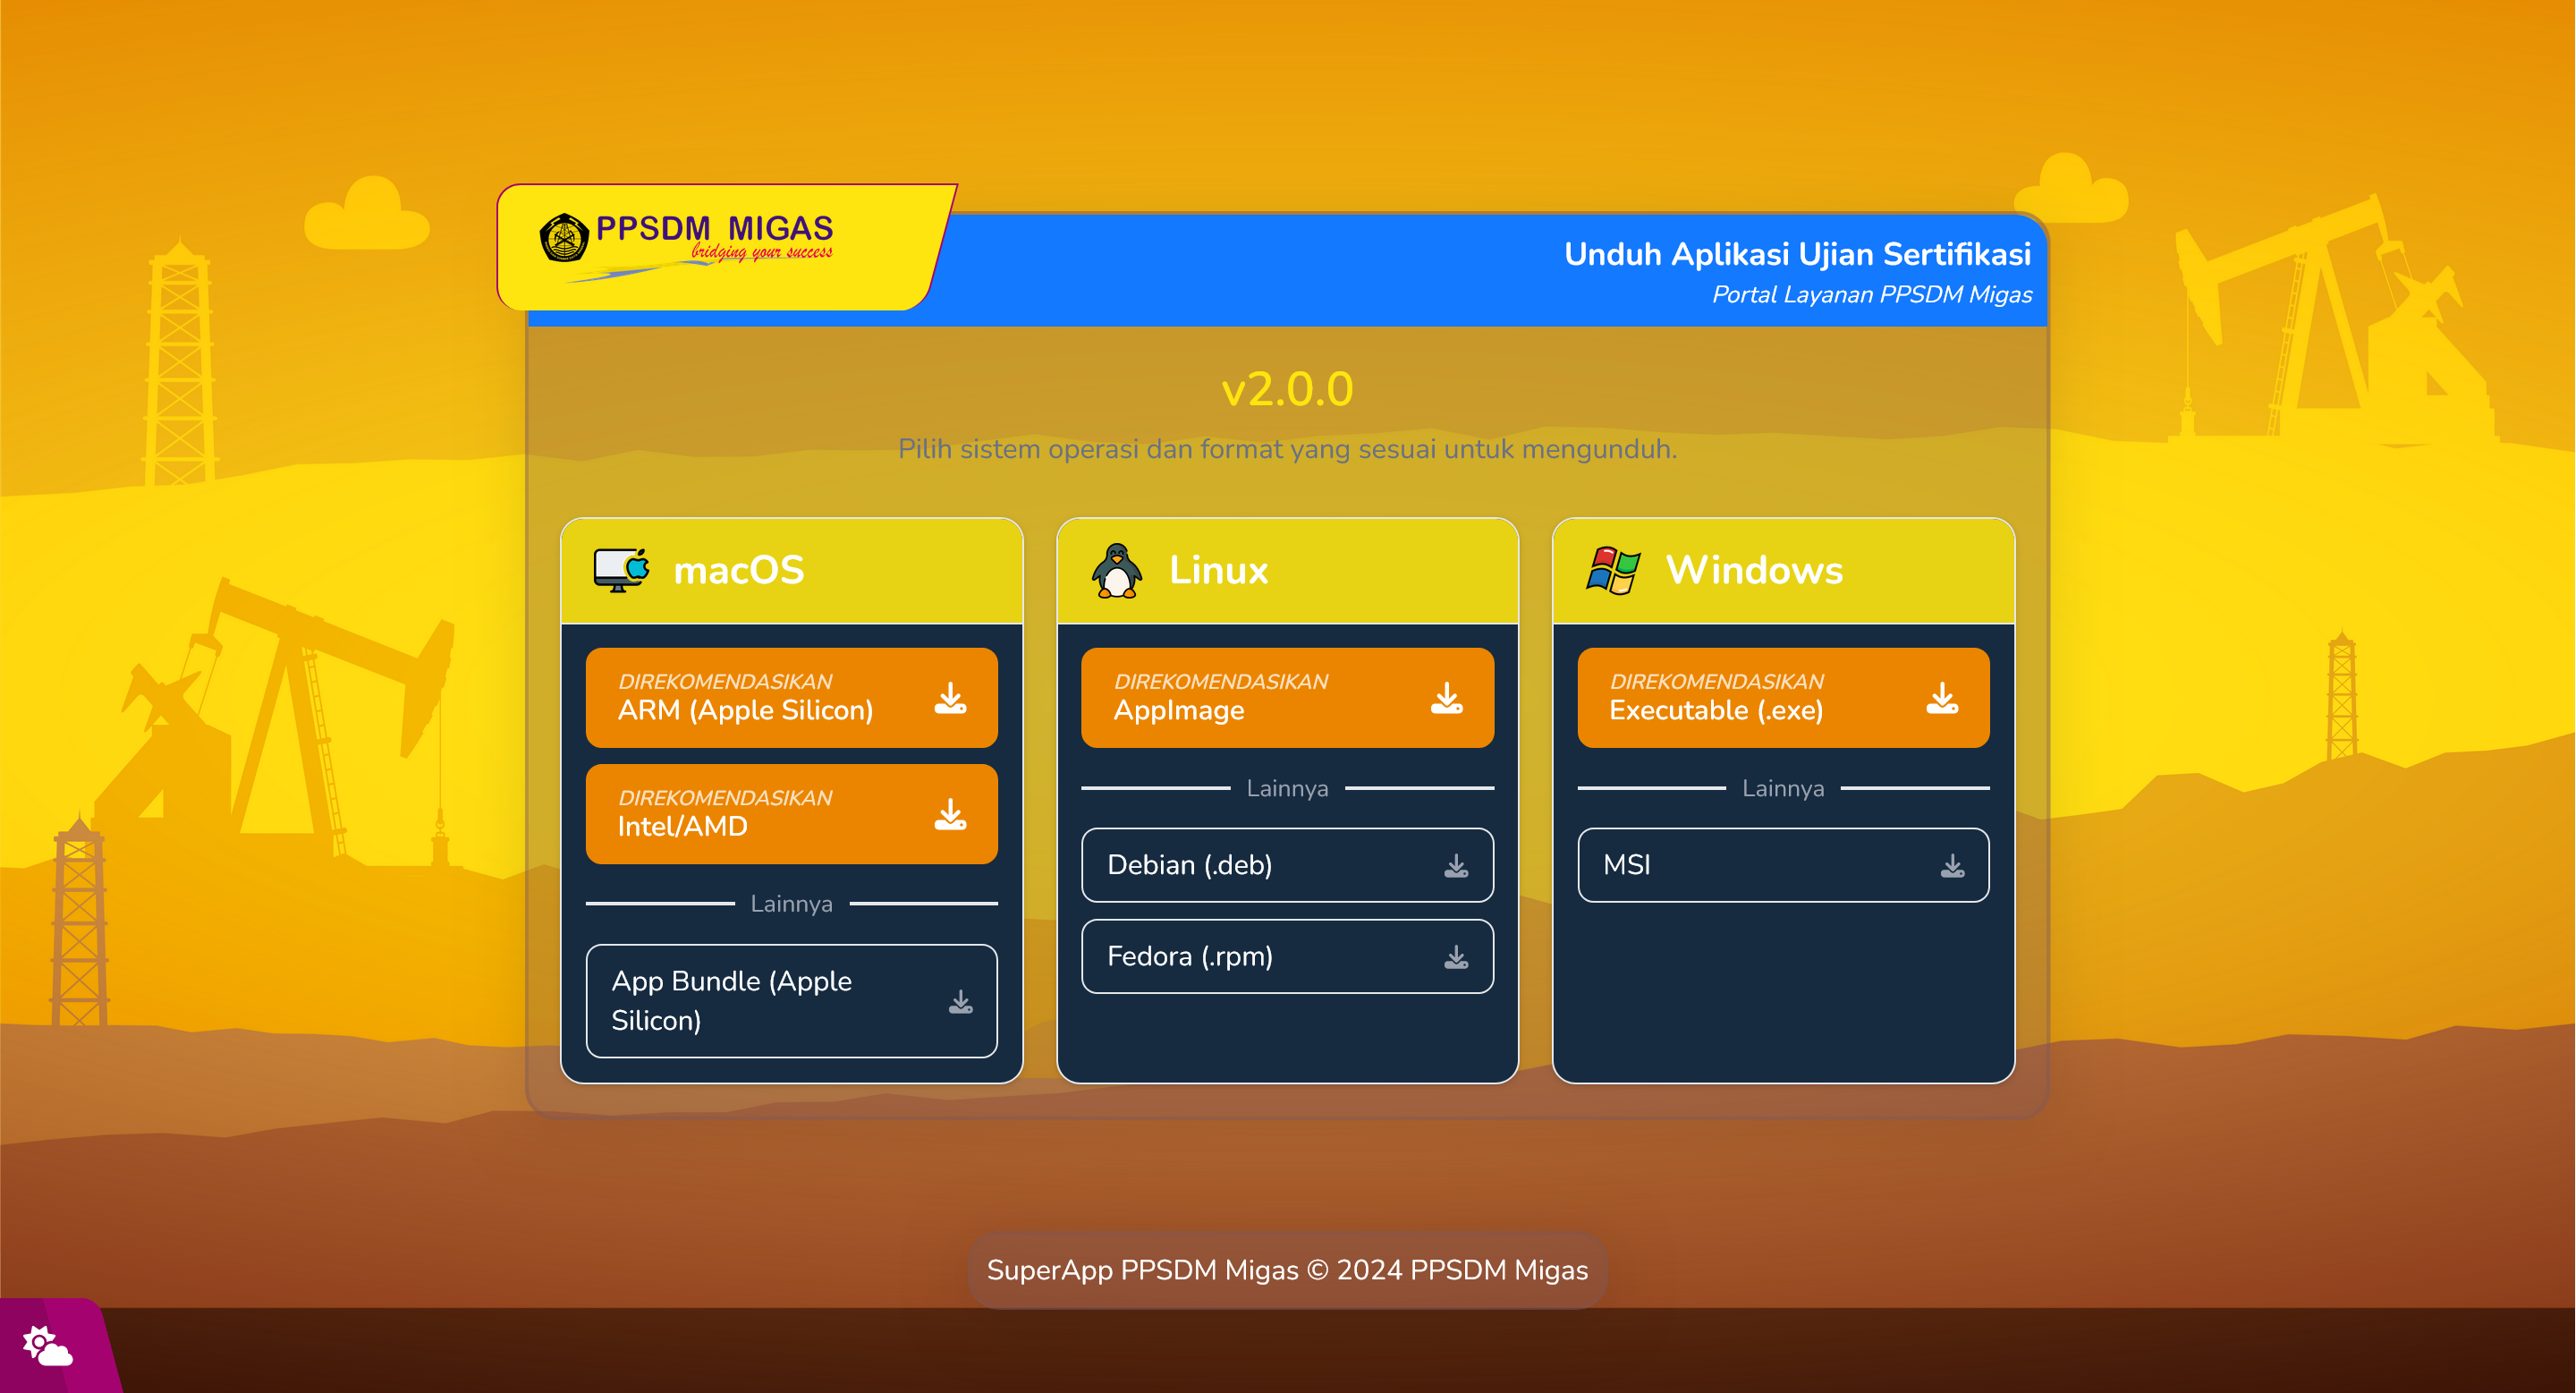Click 'Lainnya' label in Windows card
Viewport: 2576px width, 1393px height.
click(1783, 789)
